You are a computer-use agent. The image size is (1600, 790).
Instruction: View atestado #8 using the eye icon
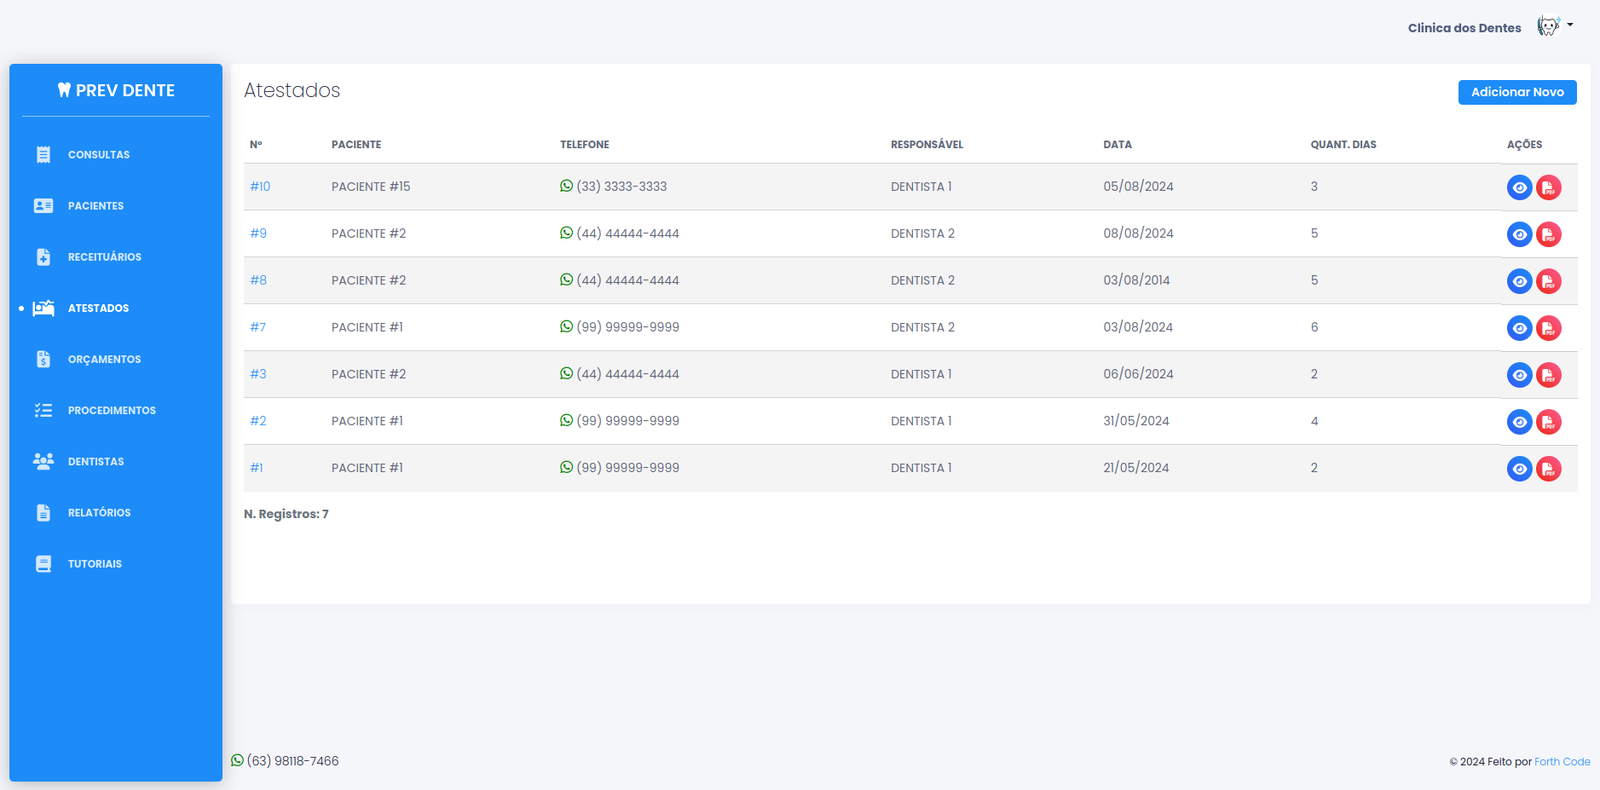(1519, 282)
